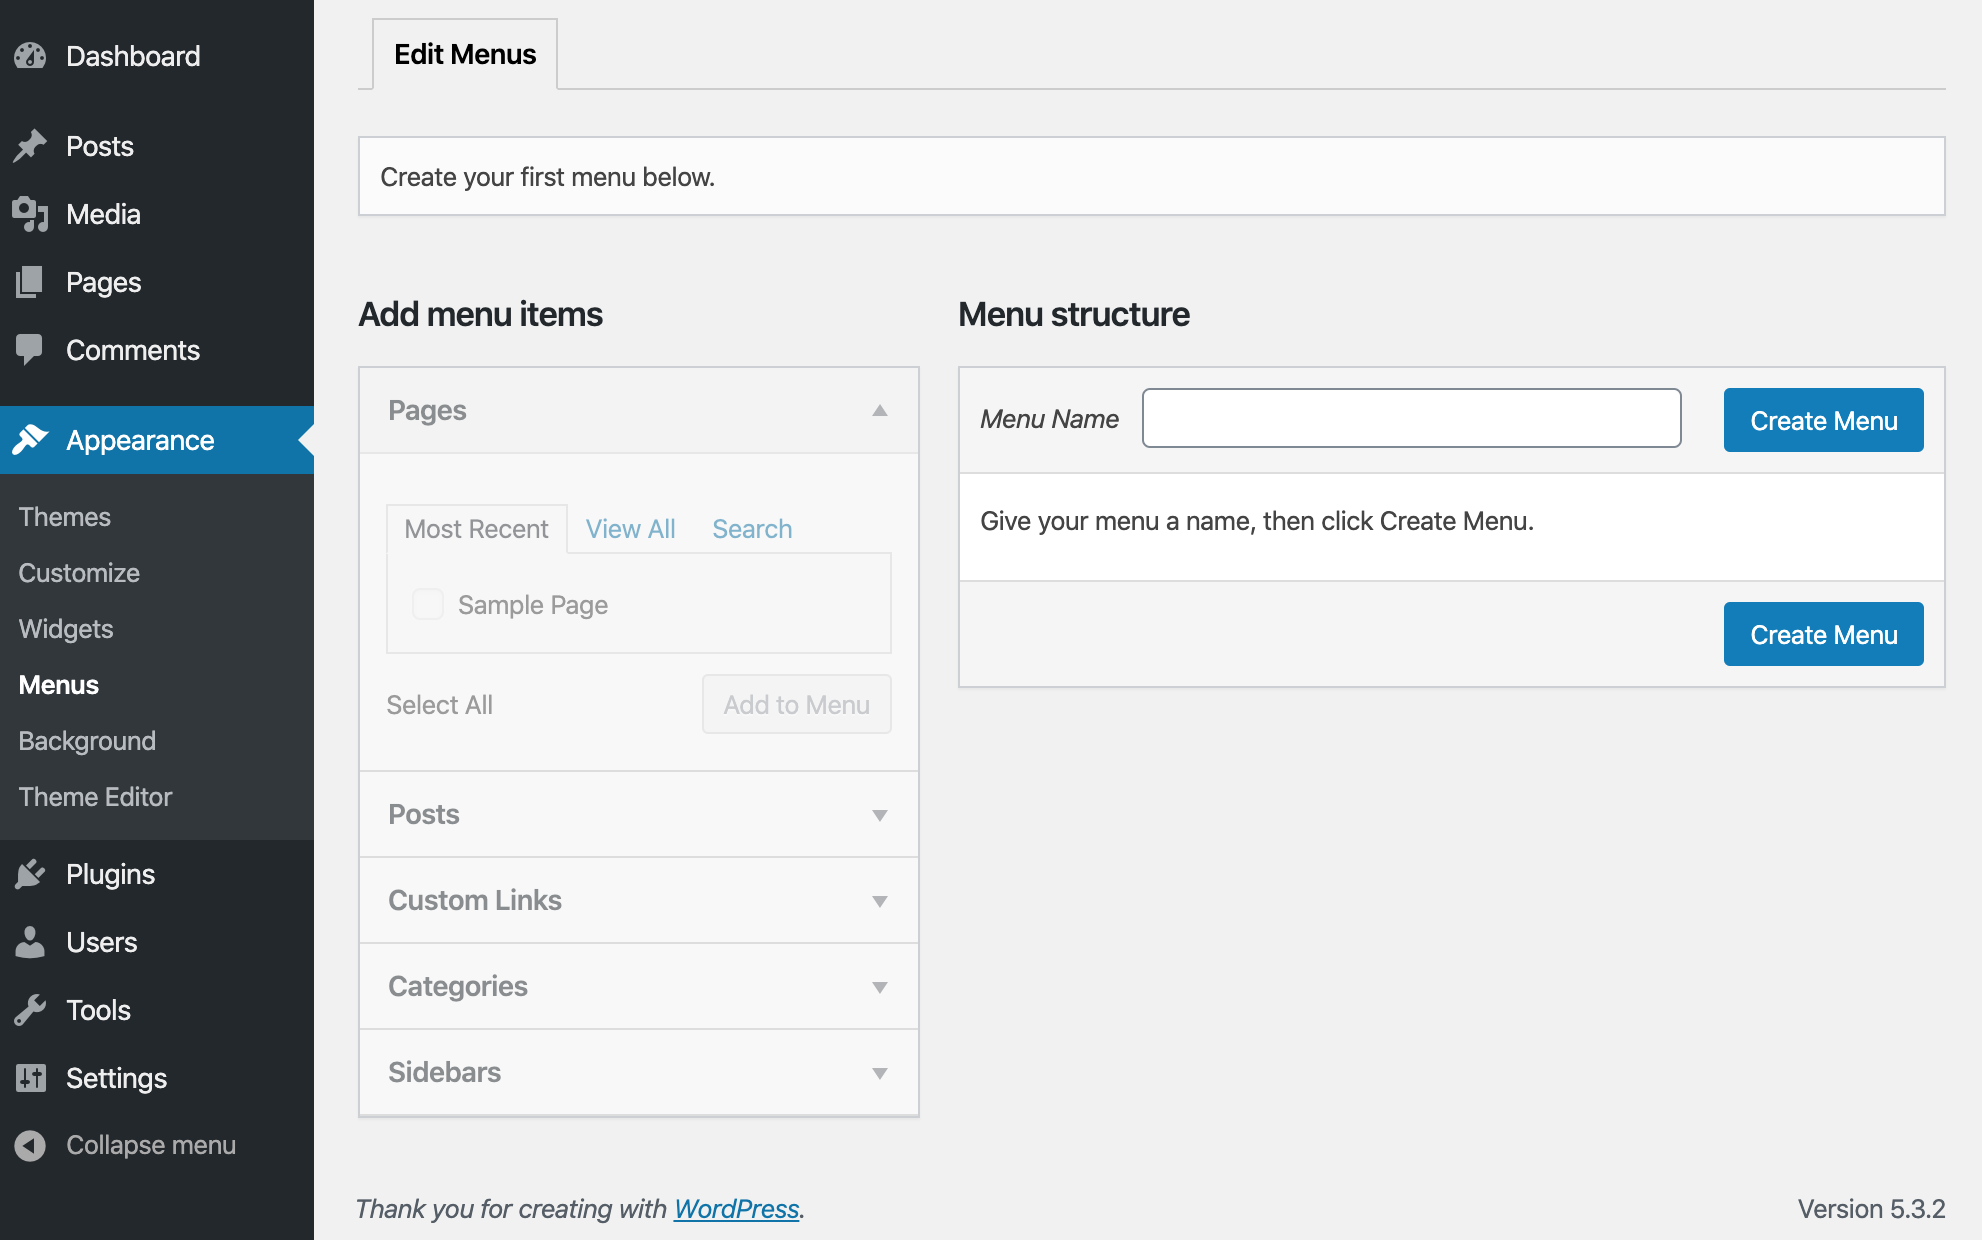Click the Settings sliders icon
Screen dimensions: 1982x1240
[x=30, y=1078]
